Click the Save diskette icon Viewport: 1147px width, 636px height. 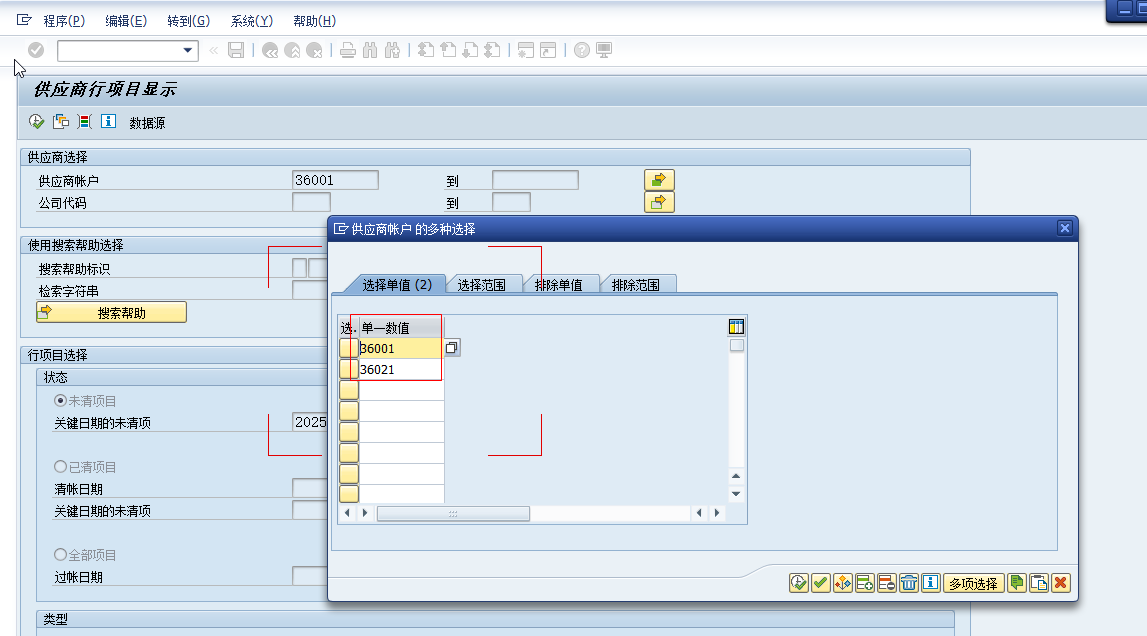(x=236, y=50)
